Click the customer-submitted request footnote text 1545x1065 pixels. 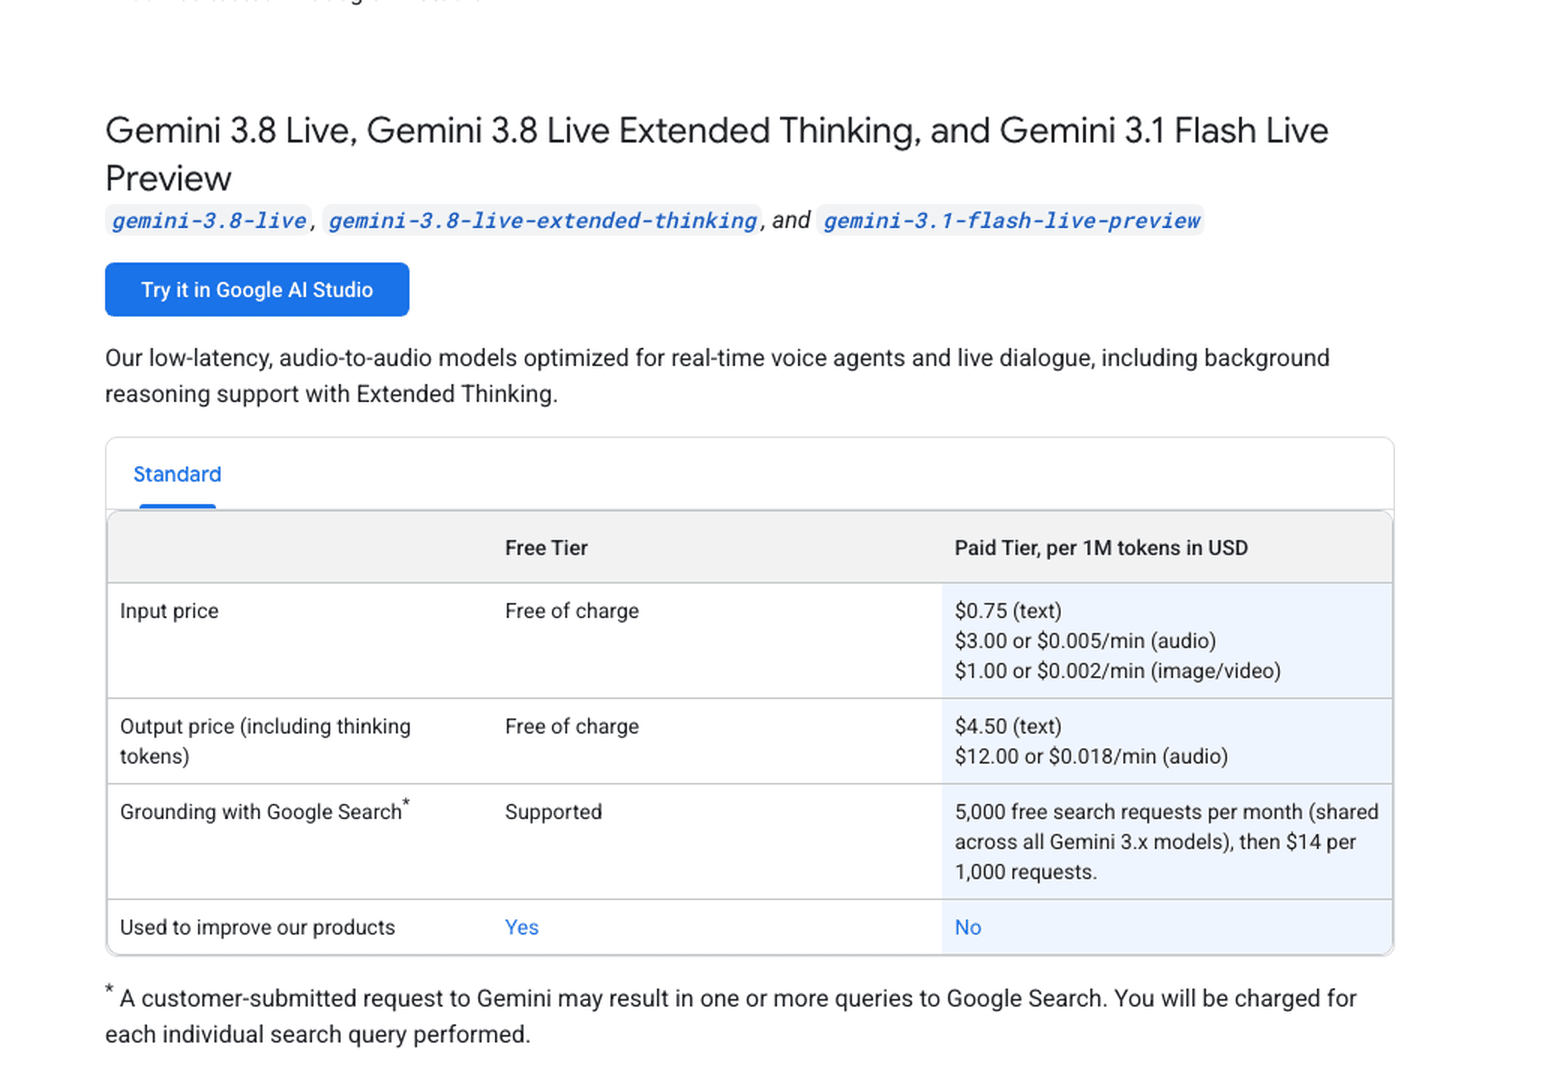coord(731,1016)
